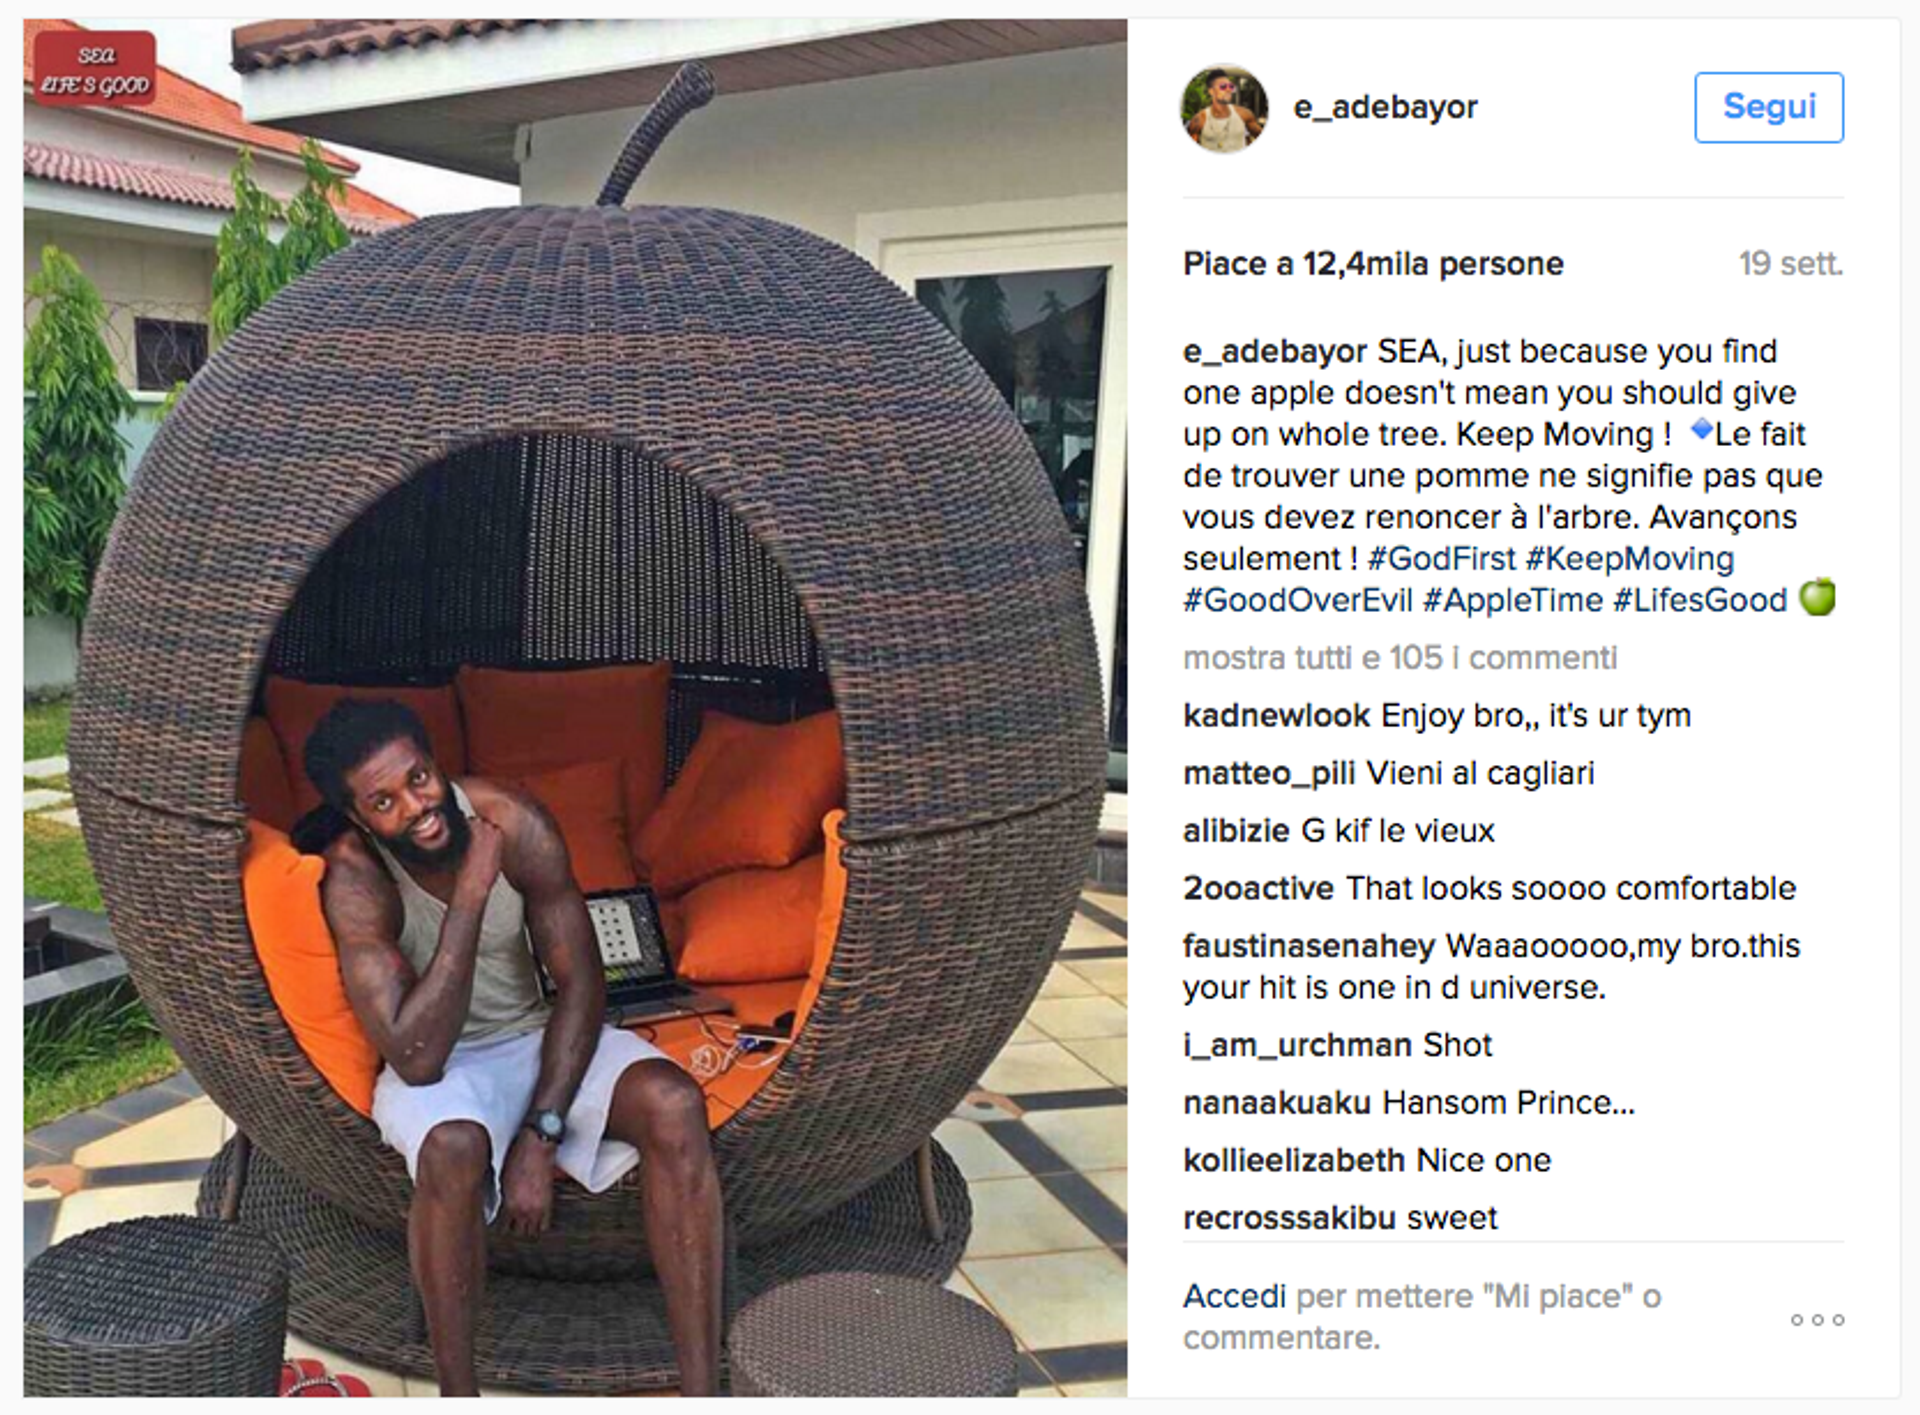The image size is (1920, 1415).
Task: Click the Accedi login link
Action: [x=1234, y=1296]
